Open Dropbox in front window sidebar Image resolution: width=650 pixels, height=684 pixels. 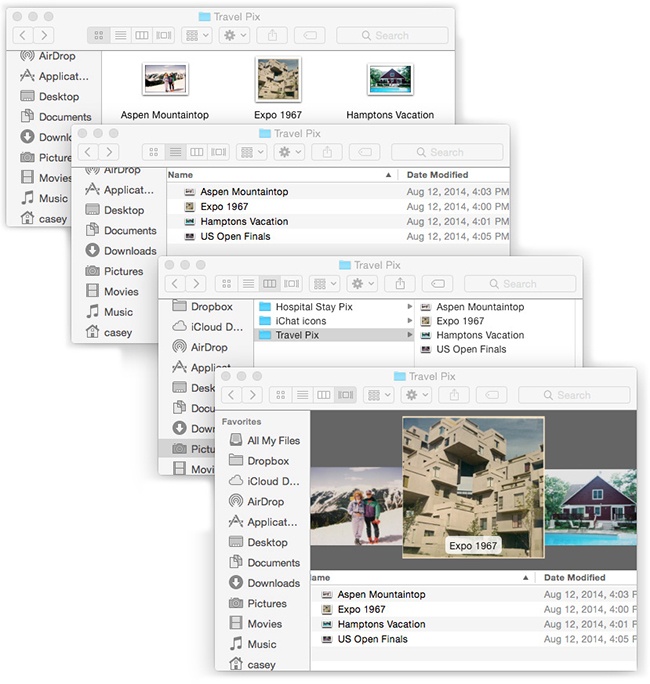[259, 461]
